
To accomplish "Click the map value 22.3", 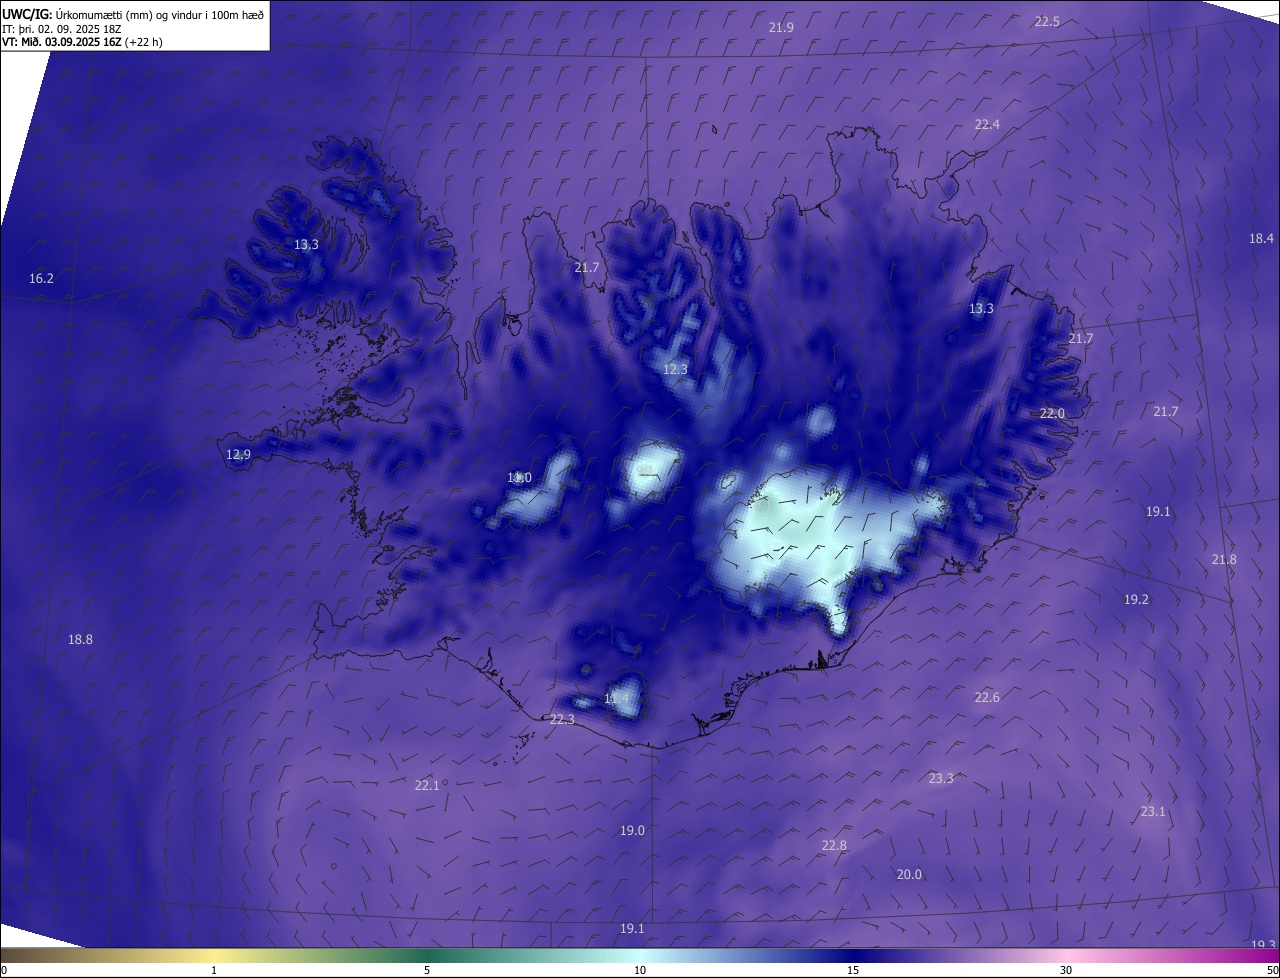I will click(562, 719).
